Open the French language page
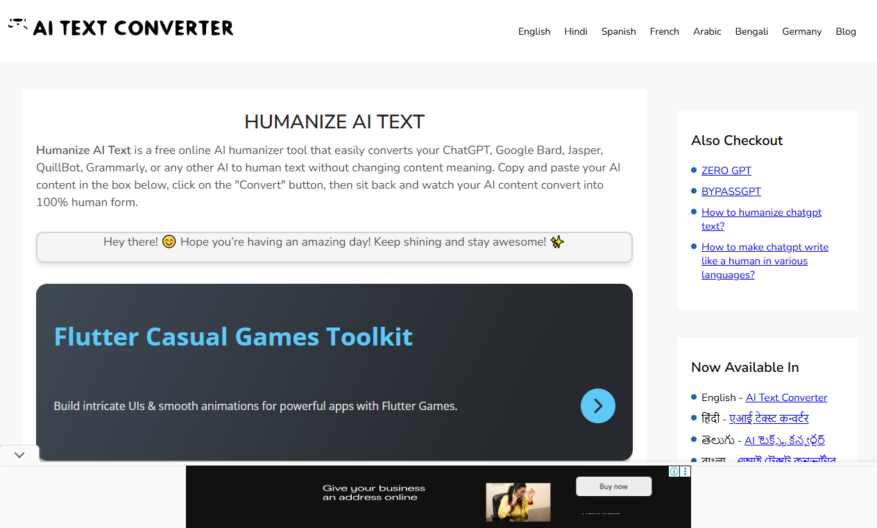877x528 pixels. click(x=664, y=31)
